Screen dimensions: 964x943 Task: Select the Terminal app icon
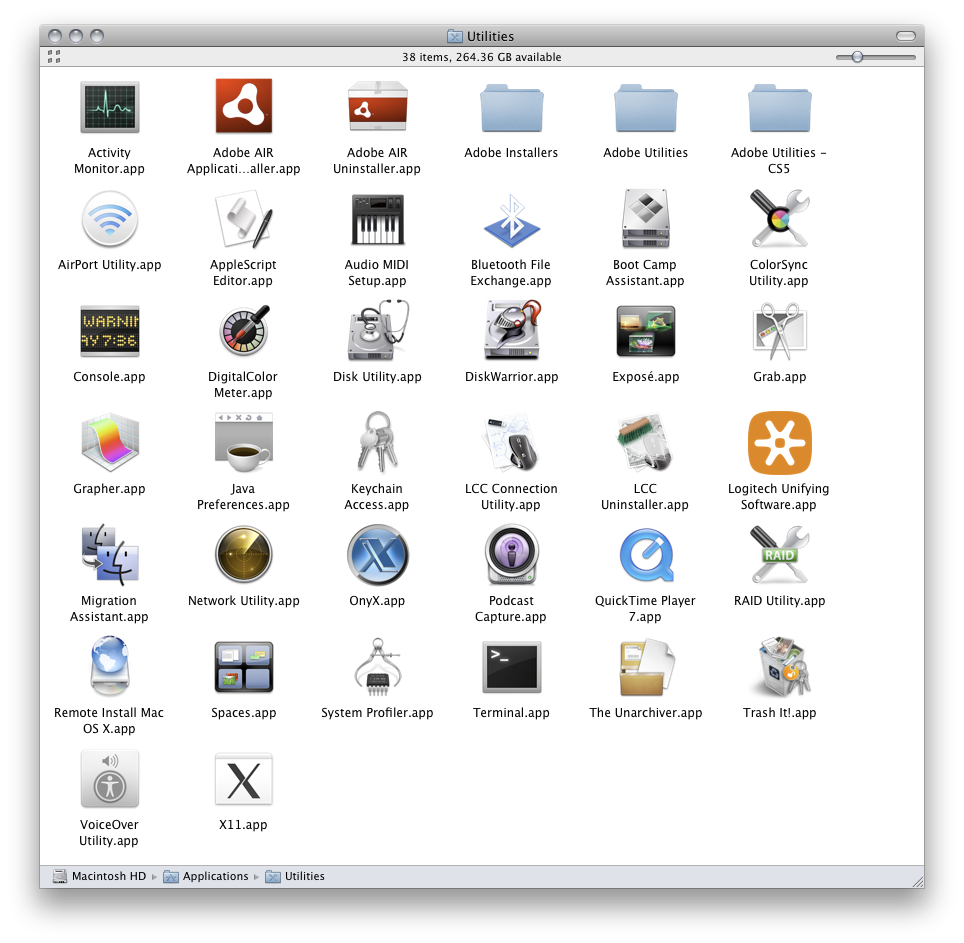(x=512, y=667)
